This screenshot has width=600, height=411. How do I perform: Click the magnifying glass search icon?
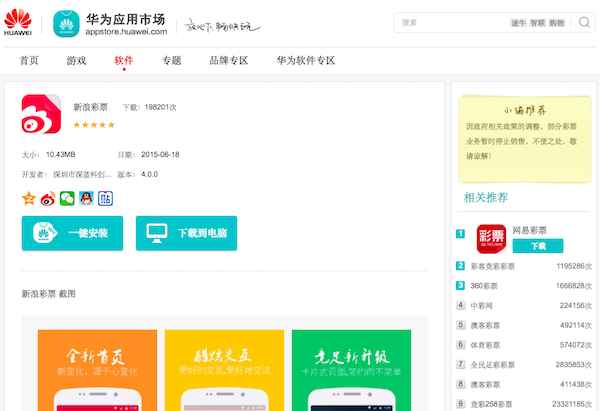pyautogui.click(x=583, y=22)
